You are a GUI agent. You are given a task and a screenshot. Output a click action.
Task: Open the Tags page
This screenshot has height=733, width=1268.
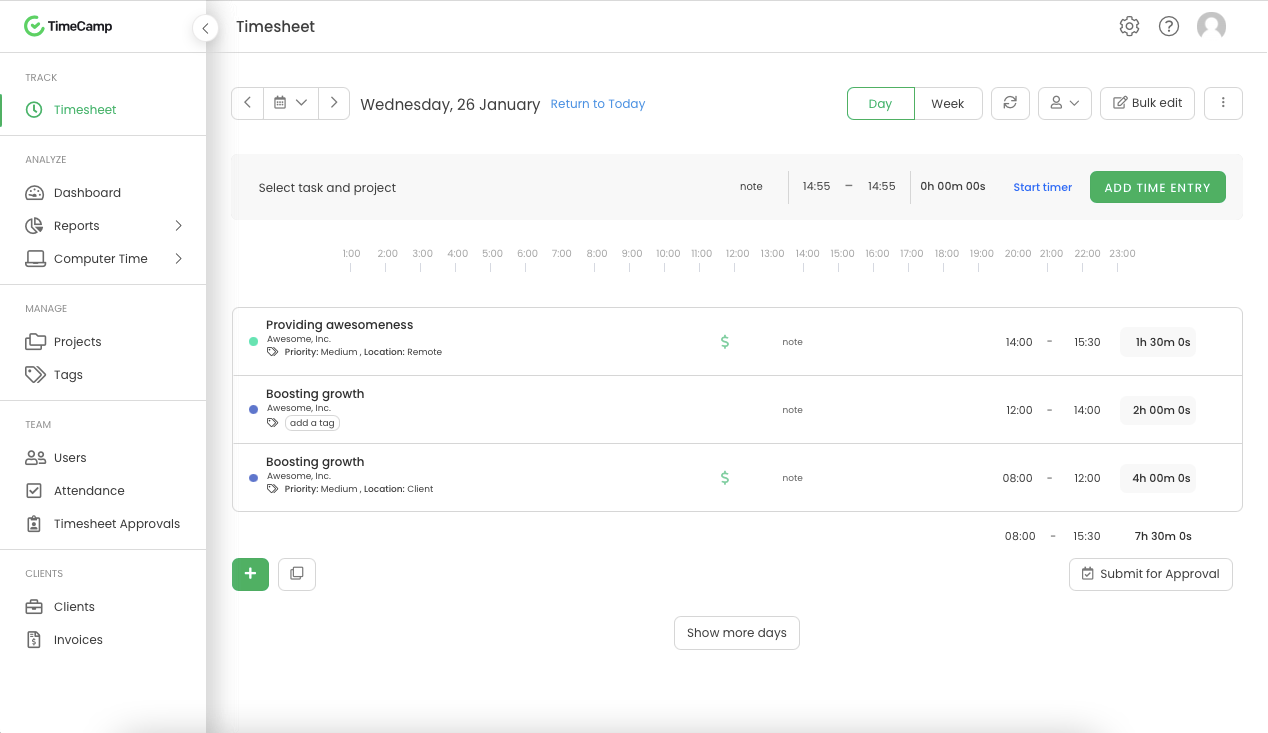pos(70,374)
